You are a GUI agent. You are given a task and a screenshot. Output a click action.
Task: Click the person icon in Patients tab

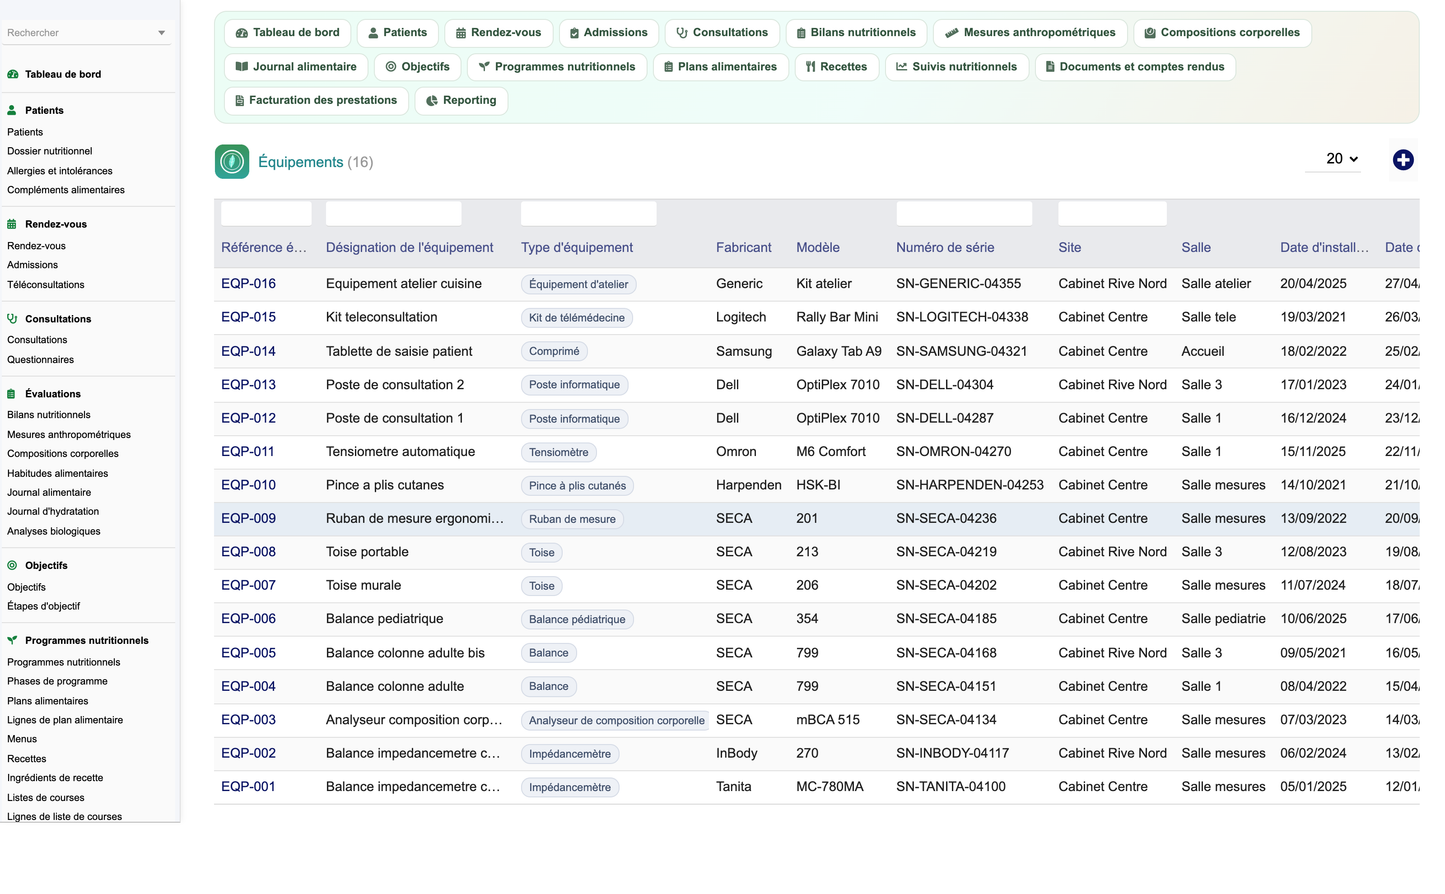click(373, 33)
